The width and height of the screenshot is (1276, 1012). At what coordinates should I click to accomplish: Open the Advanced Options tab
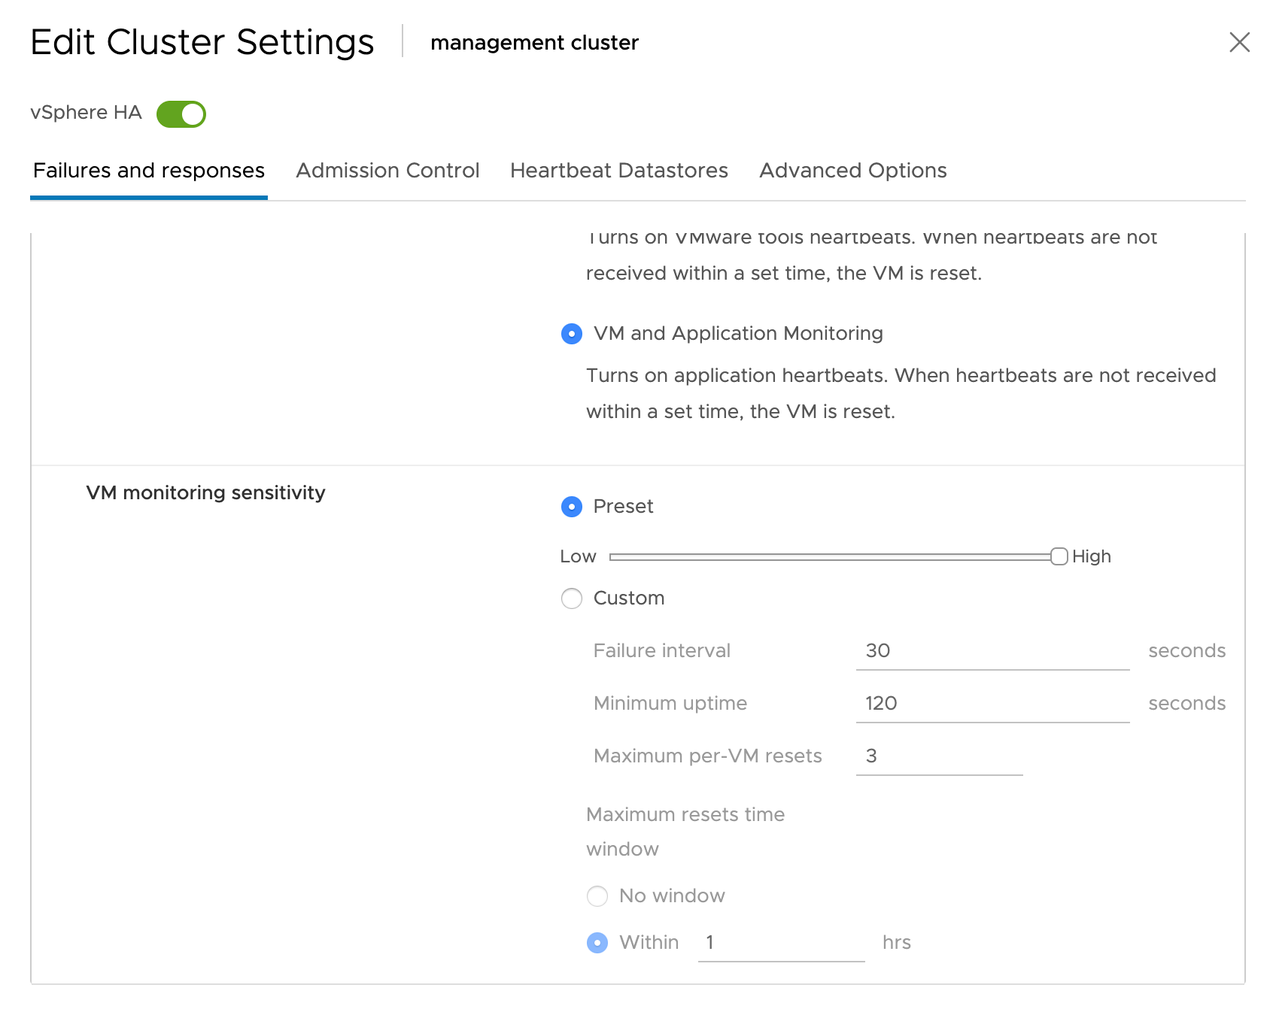pyautogui.click(x=852, y=170)
